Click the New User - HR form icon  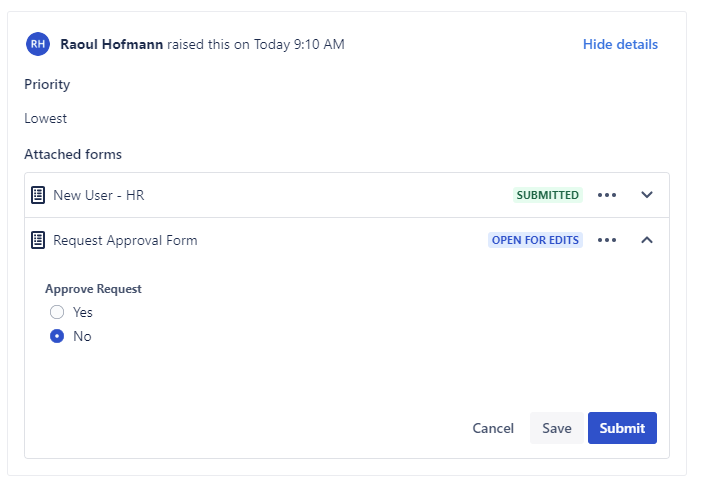(38, 195)
